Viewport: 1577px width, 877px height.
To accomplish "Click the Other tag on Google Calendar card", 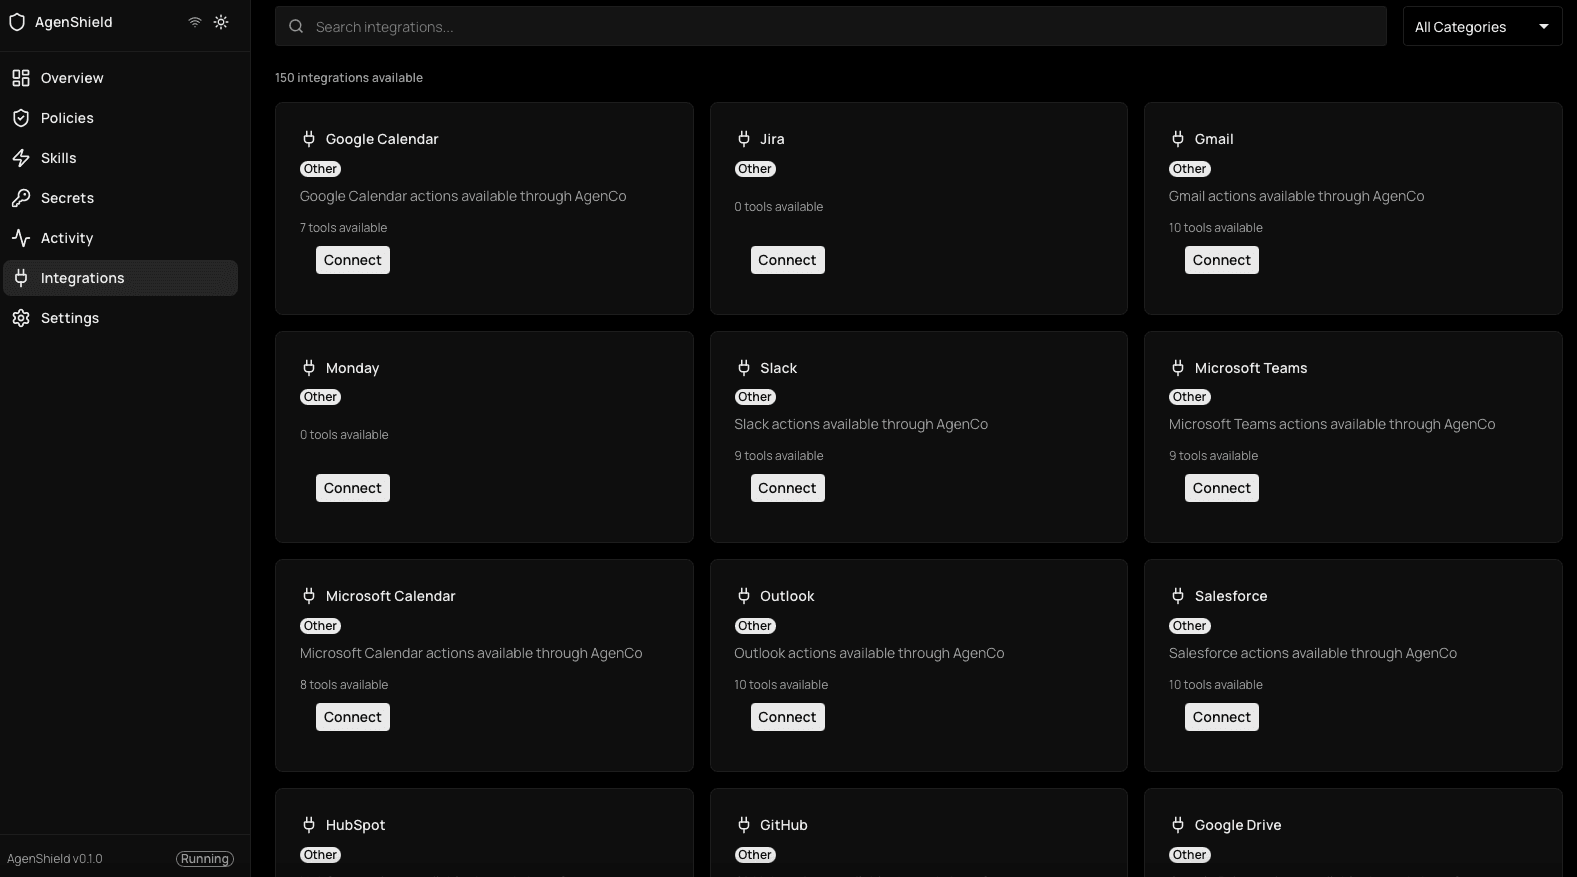I will pos(321,169).
